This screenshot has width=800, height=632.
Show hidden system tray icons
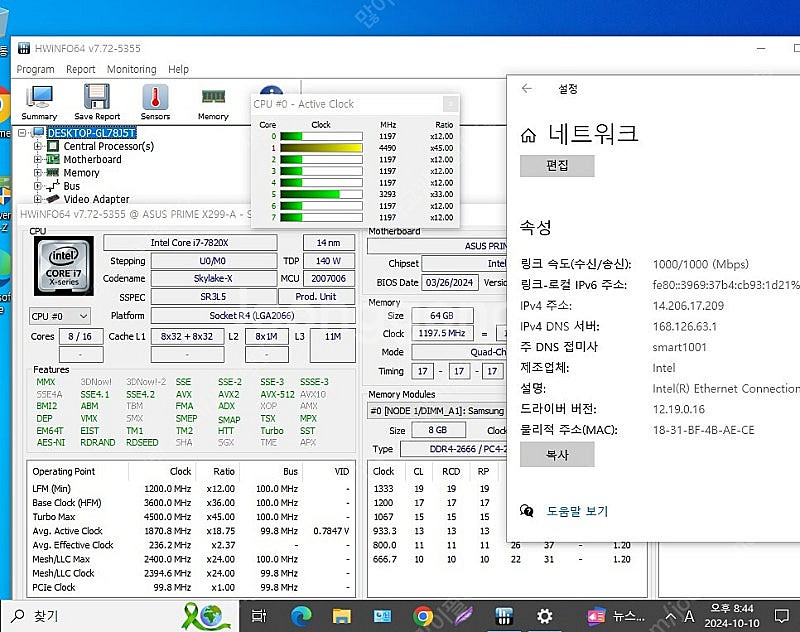click(670, 617)
